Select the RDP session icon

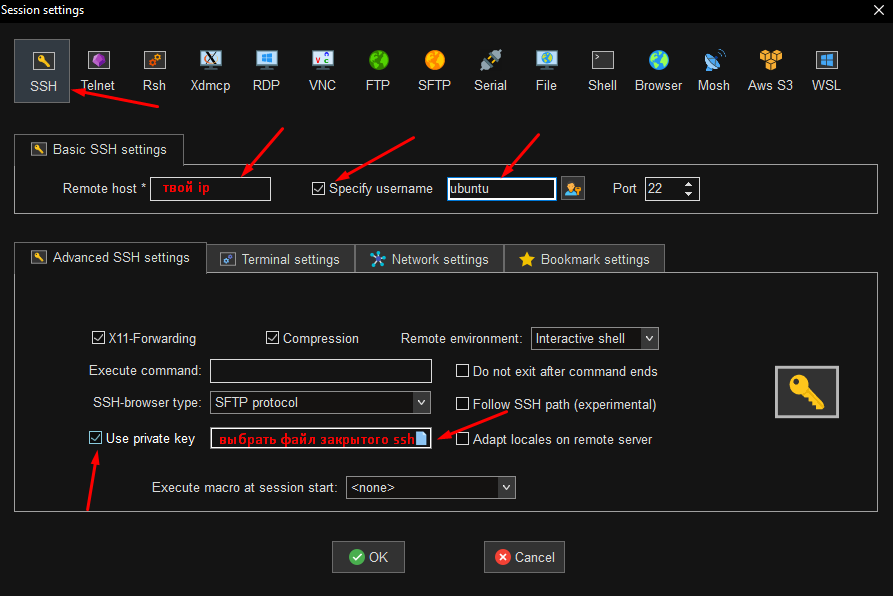click(266, 71)
